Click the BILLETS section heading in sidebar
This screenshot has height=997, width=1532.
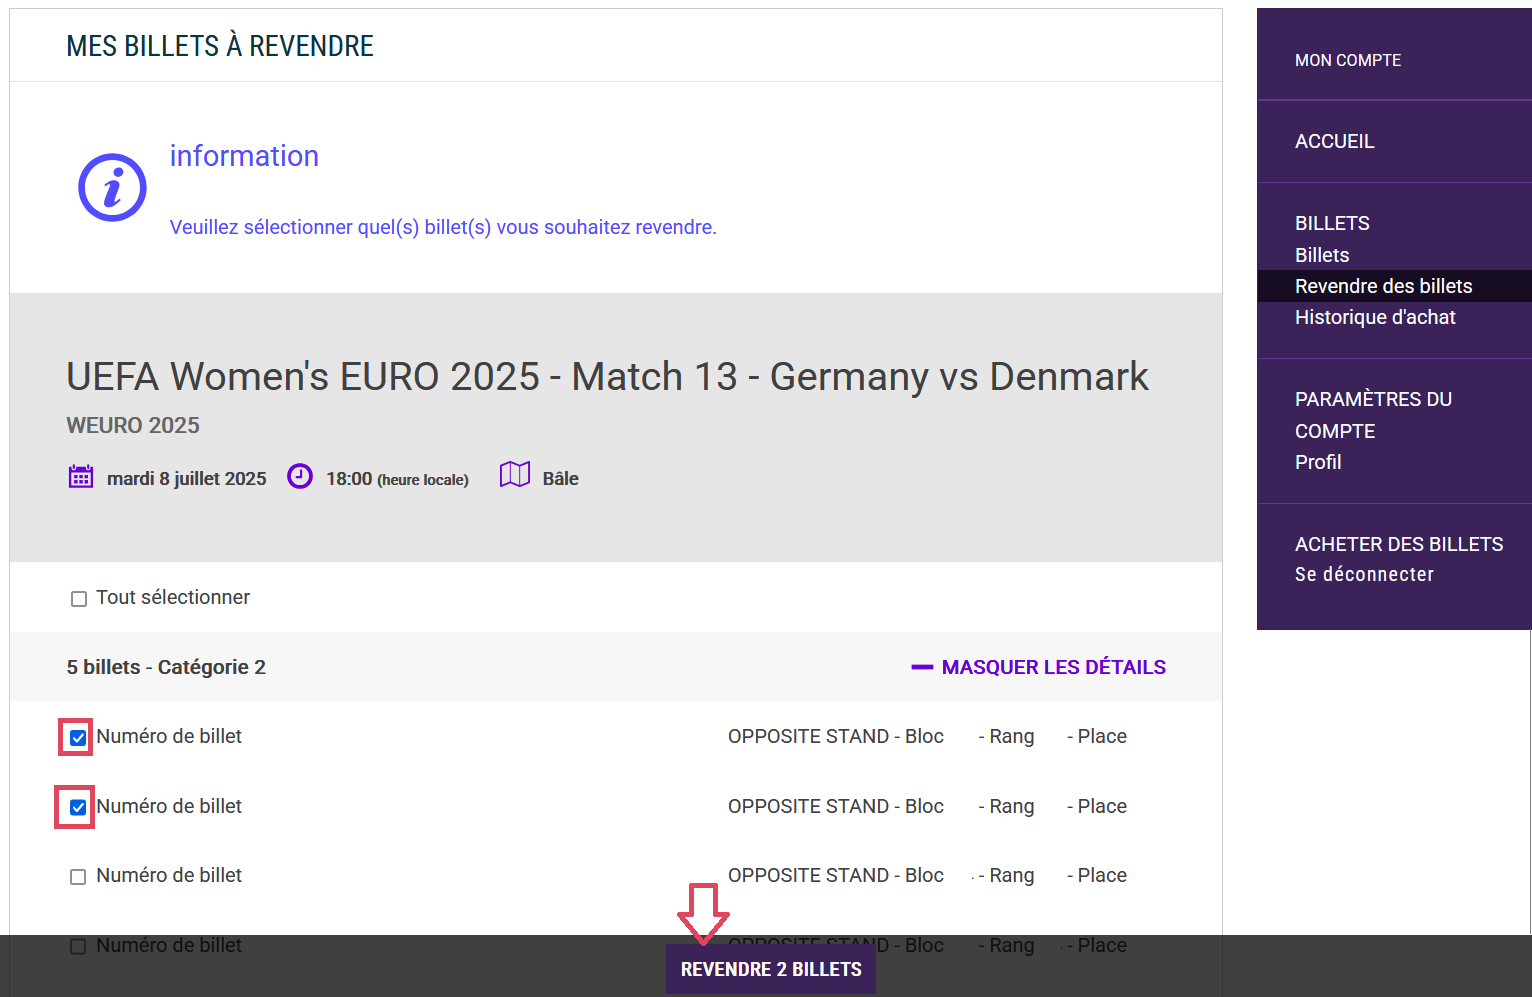1332,223
